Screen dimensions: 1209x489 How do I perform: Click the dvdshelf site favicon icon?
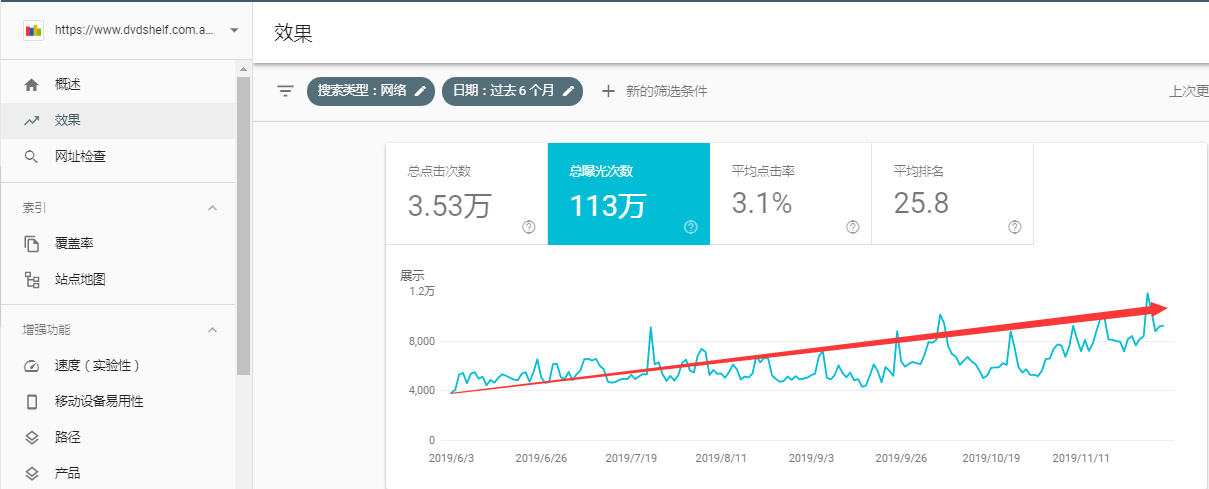coord(33,30)
